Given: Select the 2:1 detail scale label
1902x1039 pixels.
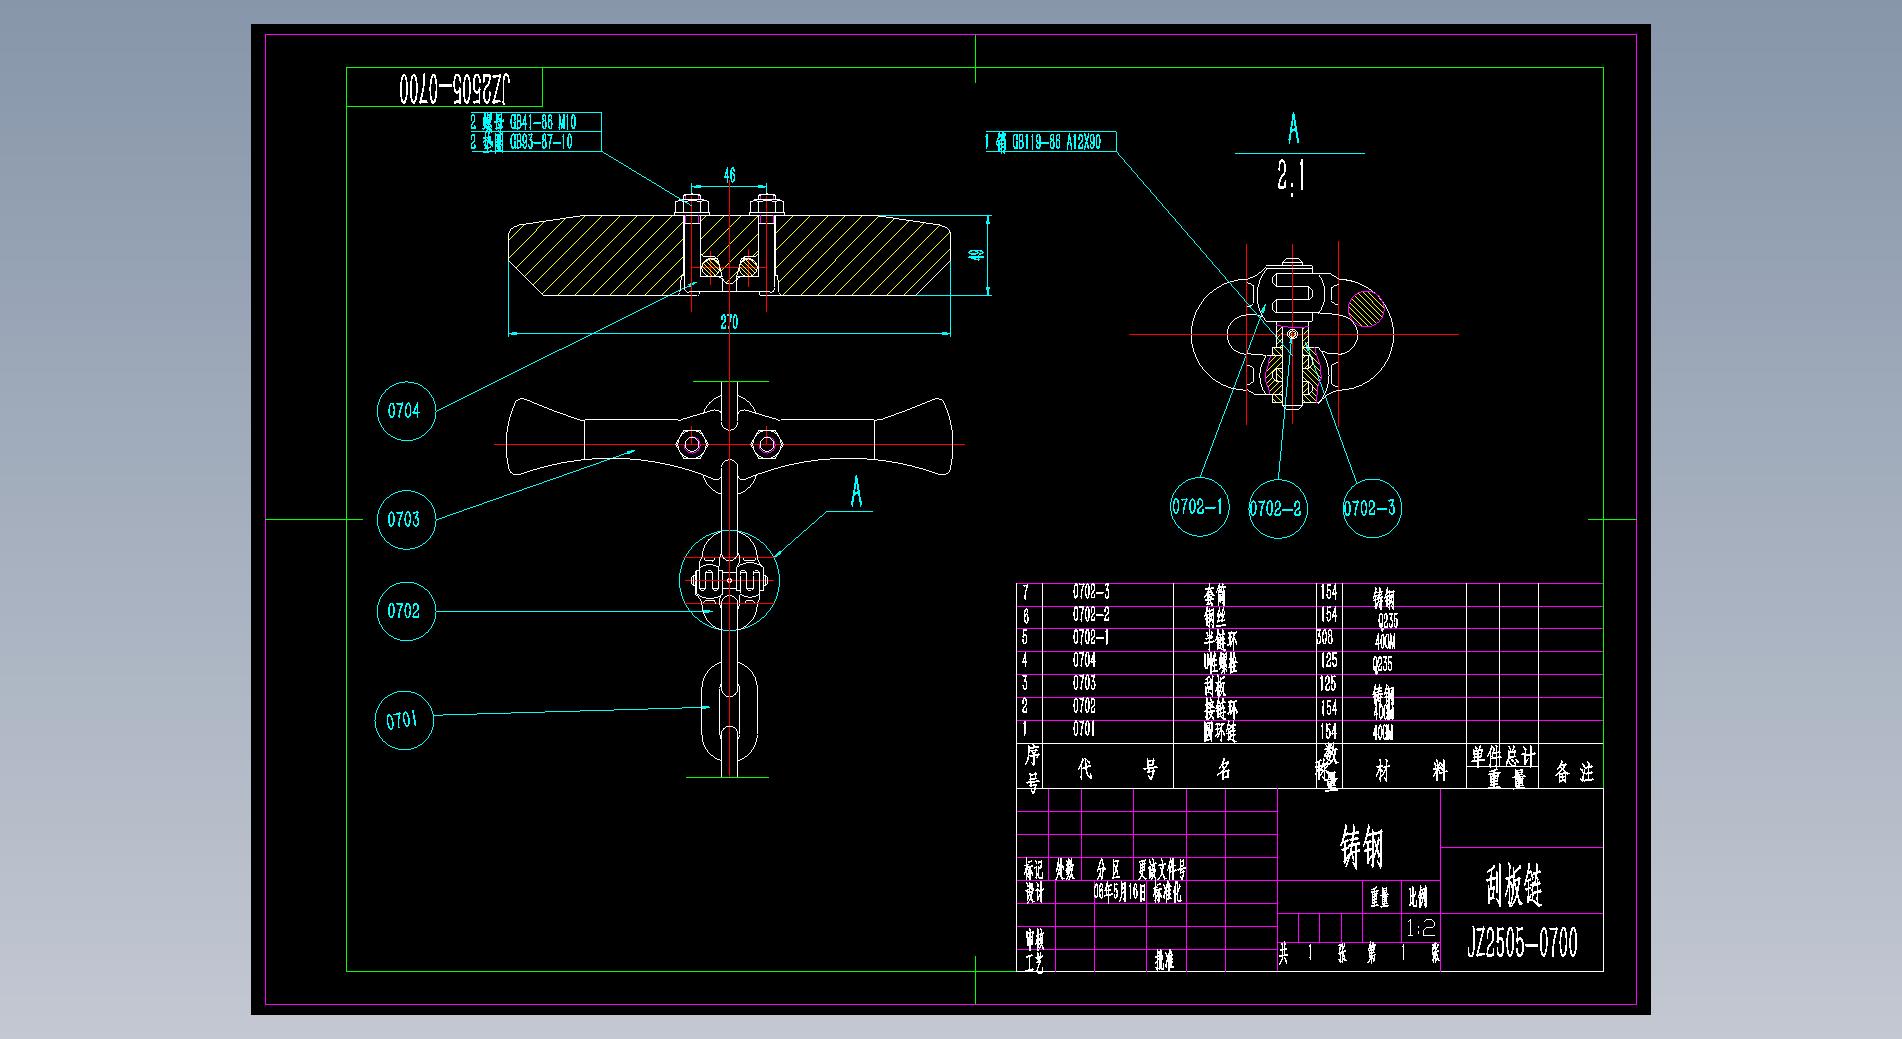Looking at the screenshot, I should pyautogui.click(x=1291, y=177).
